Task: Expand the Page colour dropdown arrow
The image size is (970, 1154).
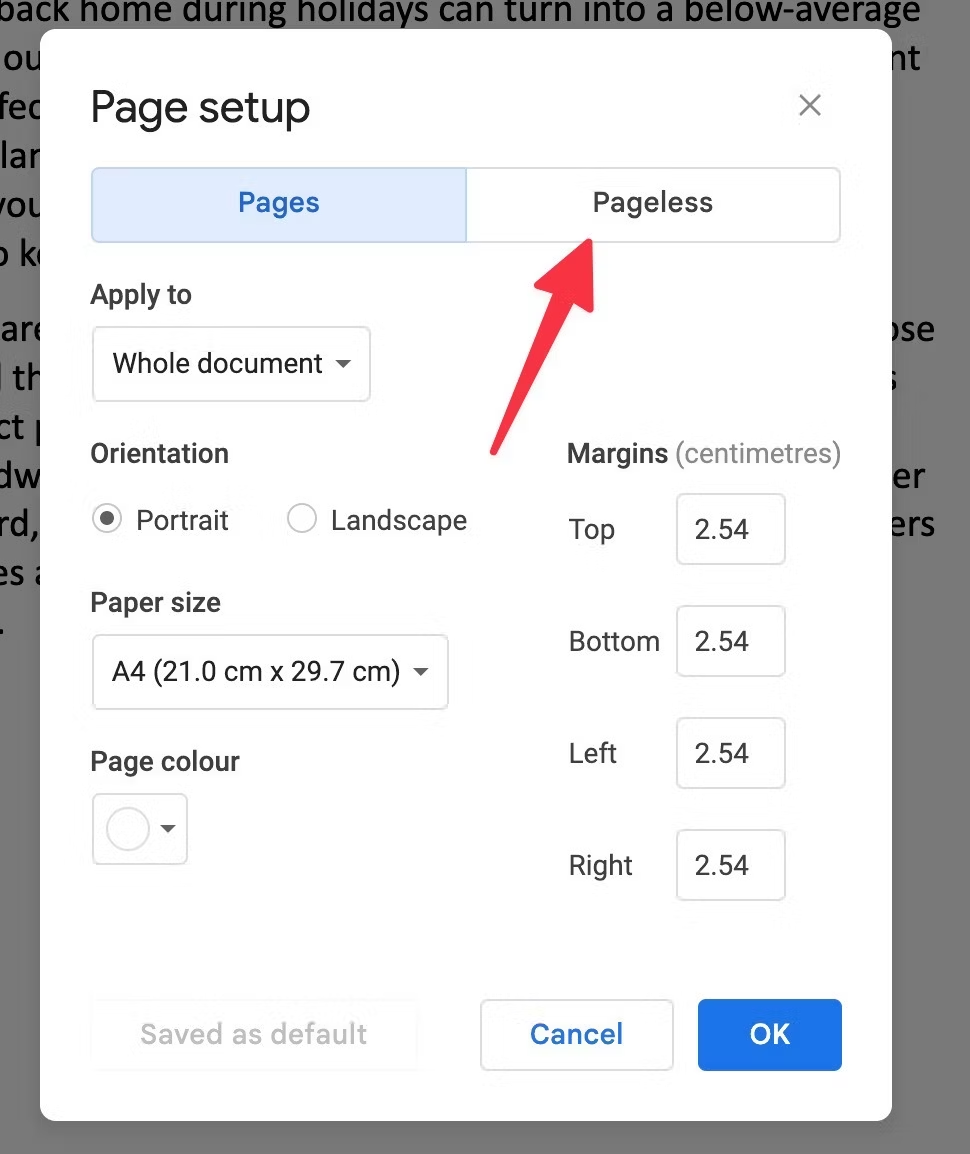Action: [x=168, y=829]
